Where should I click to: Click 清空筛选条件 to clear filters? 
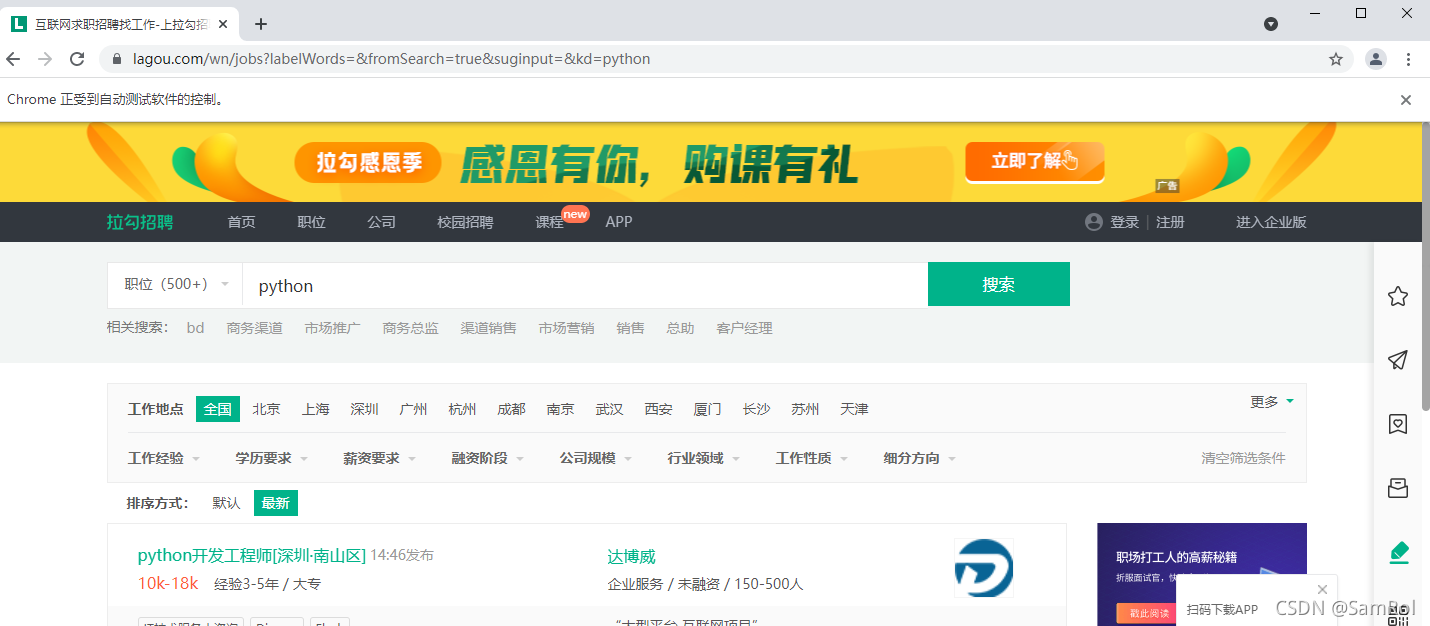[x=1243, y=458]
